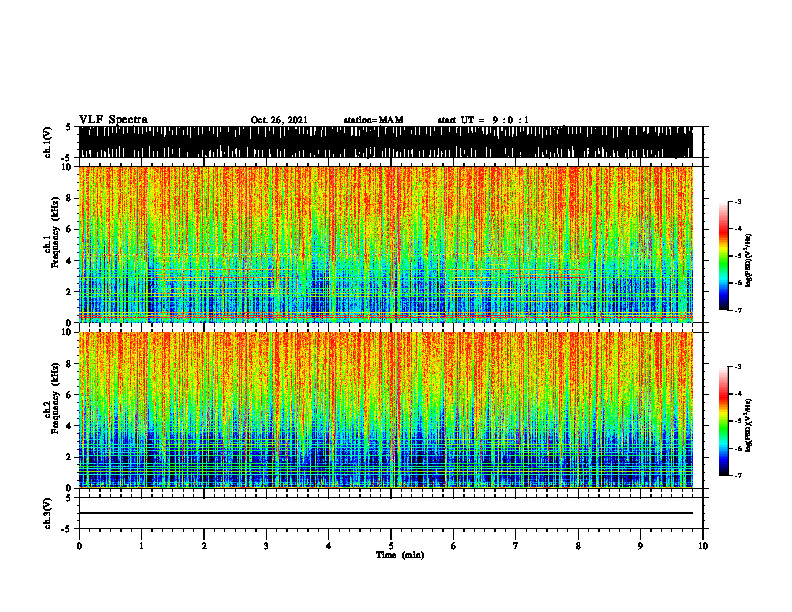The image size is (792, 612).
Task: Click the "10" tick label ending the time axis
Action: [x=703, y=546]
